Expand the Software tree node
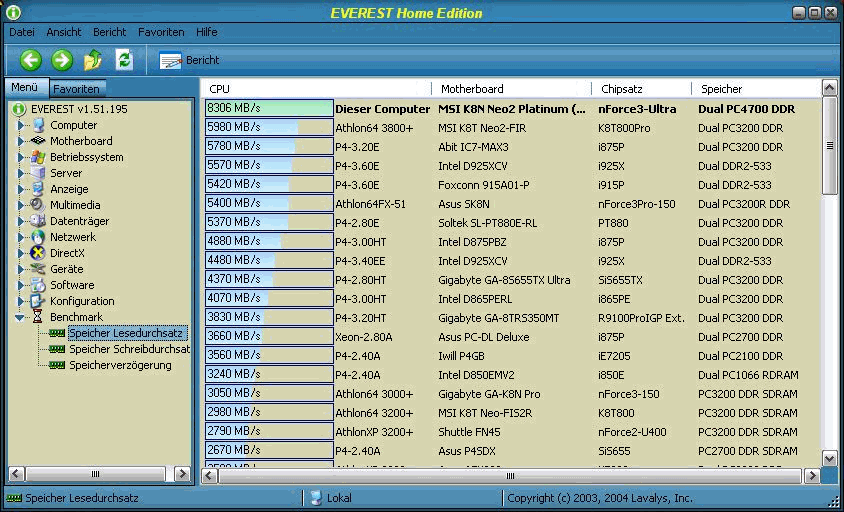The image size is (844, 512). (21, 285)
